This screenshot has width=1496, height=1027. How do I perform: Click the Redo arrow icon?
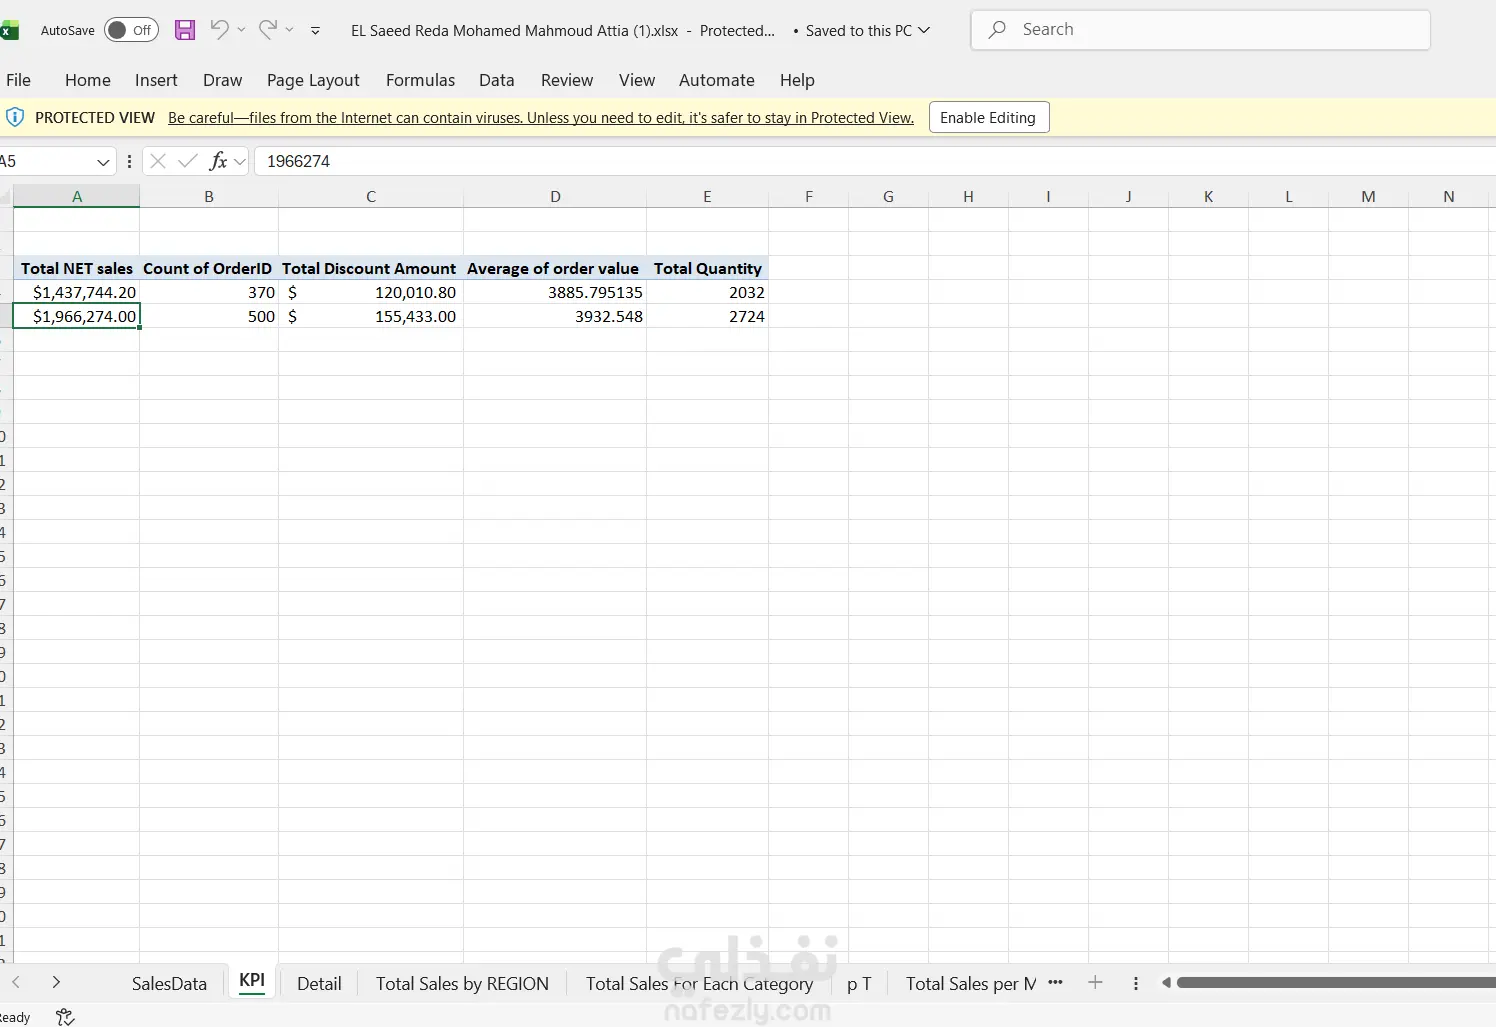pos(267,29)
